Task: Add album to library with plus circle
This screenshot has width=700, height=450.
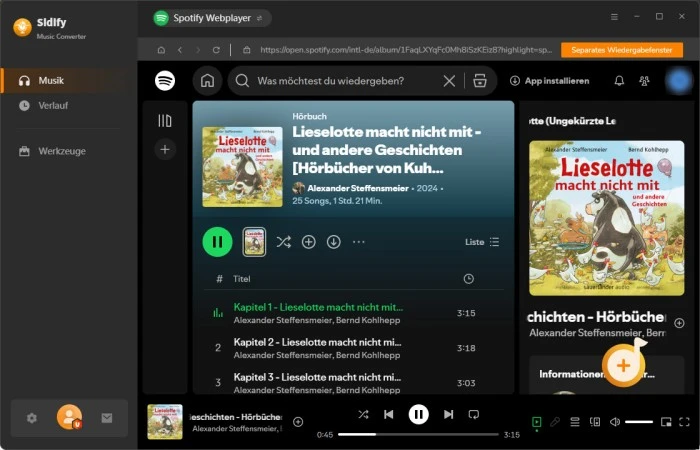Action: coord(308,242)
